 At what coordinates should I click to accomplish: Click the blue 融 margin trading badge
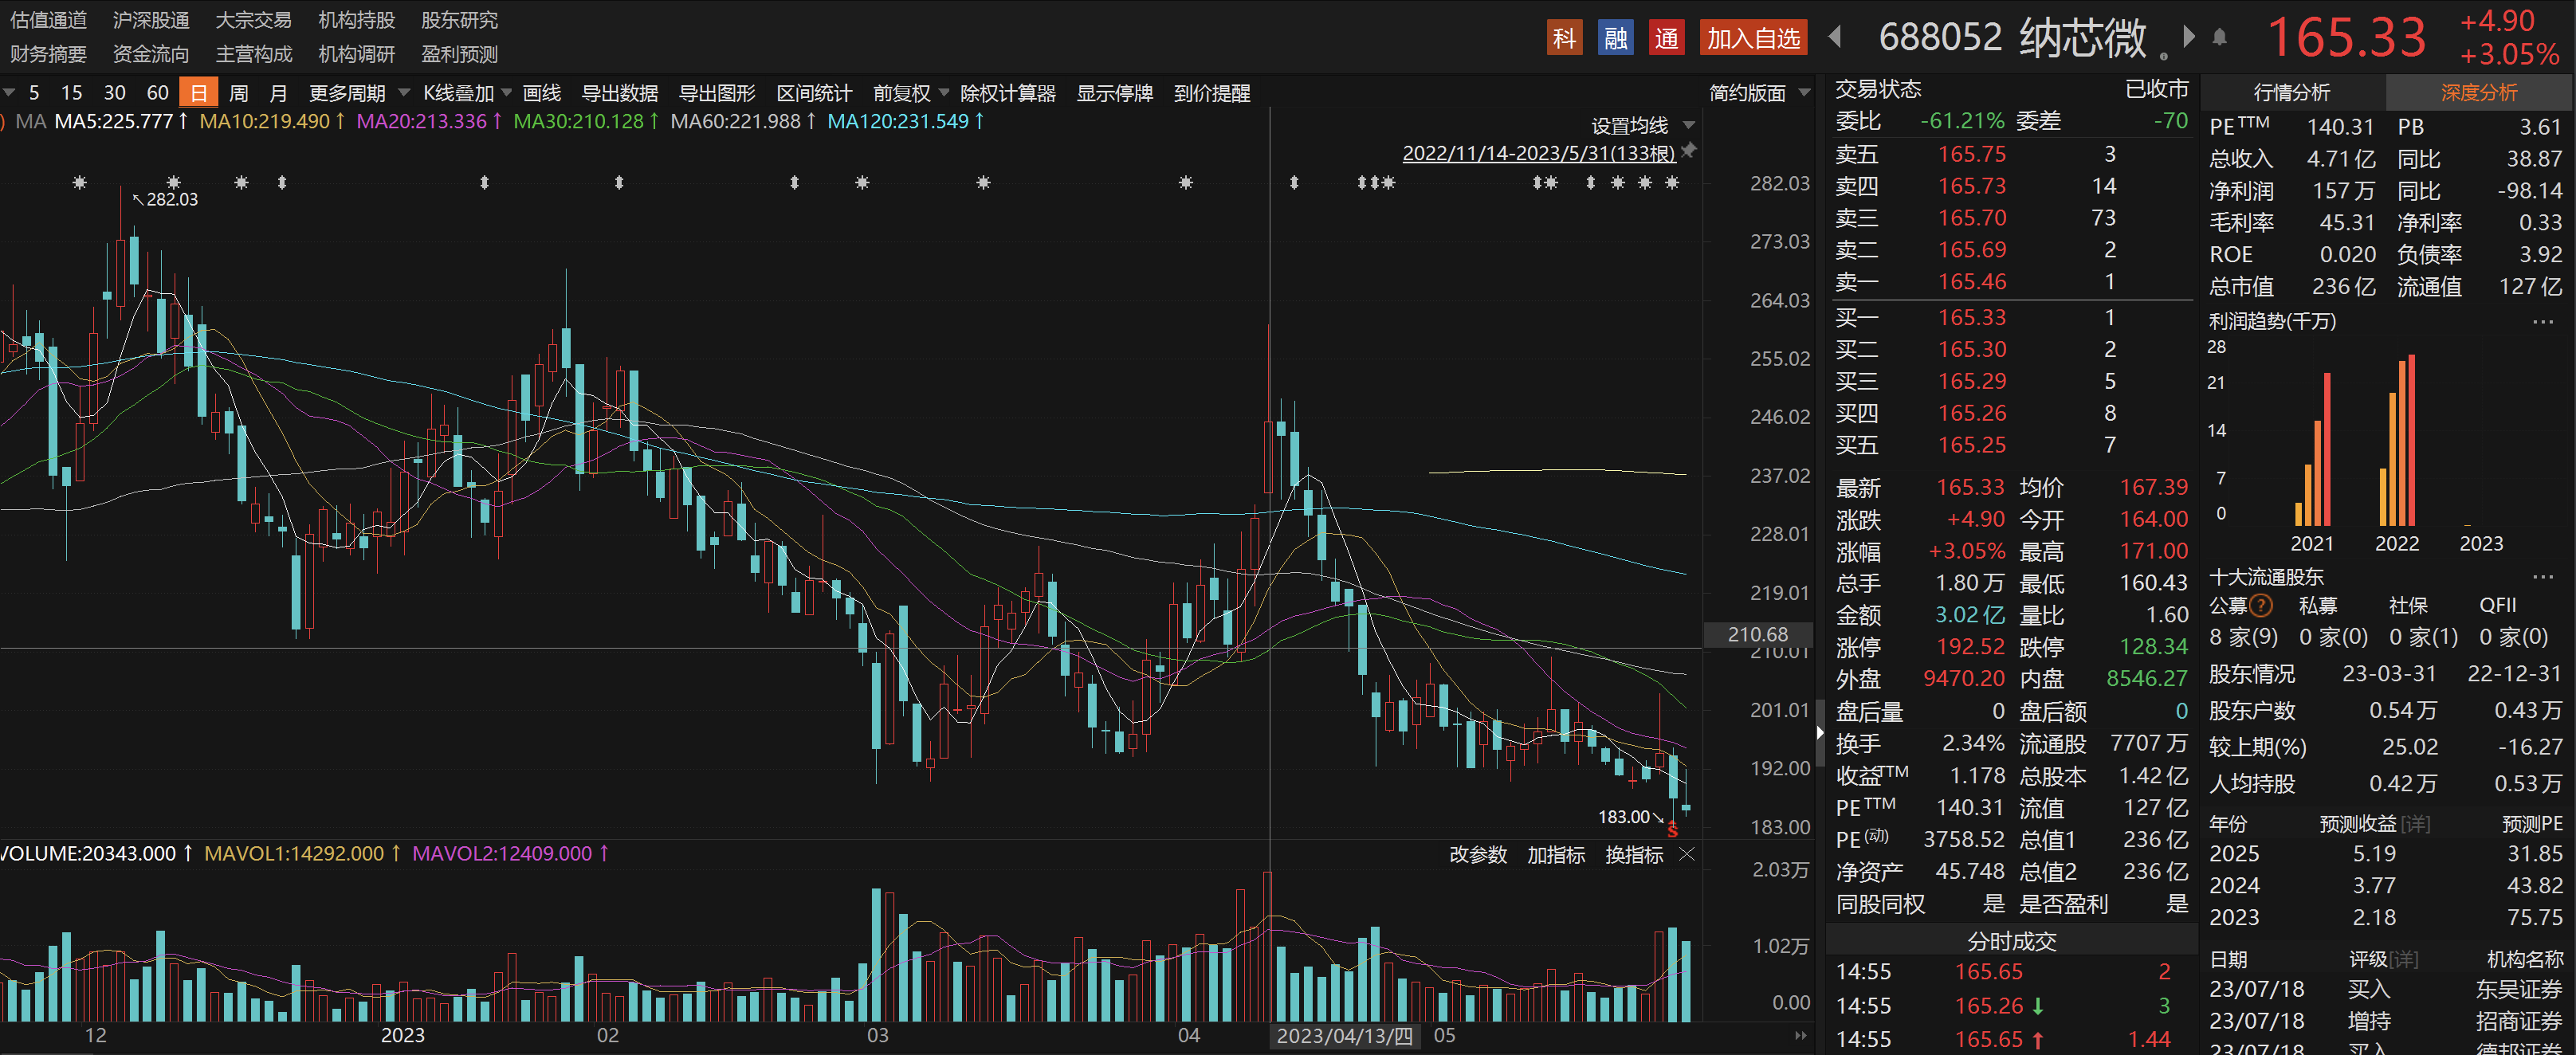[x=1615, y=38]
